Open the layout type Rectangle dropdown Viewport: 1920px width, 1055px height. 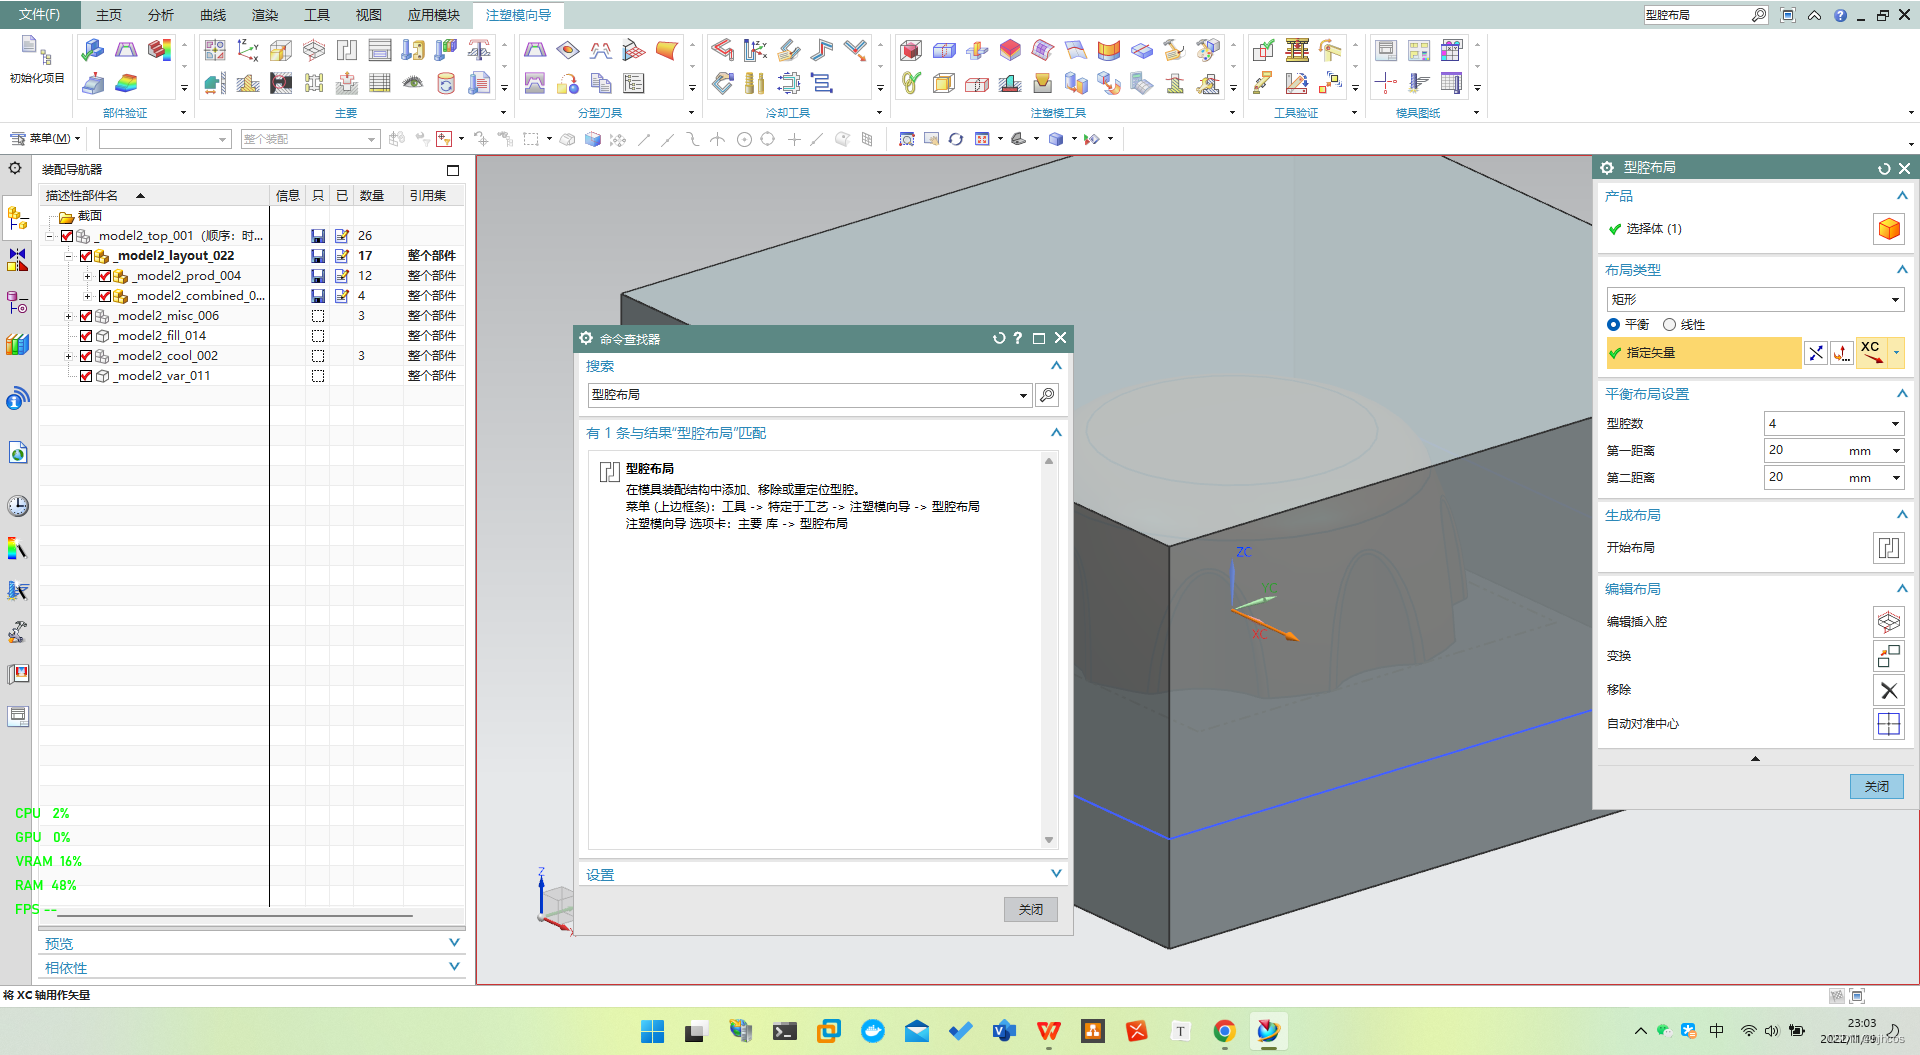pyautogui.click(x=1755, y=299)
